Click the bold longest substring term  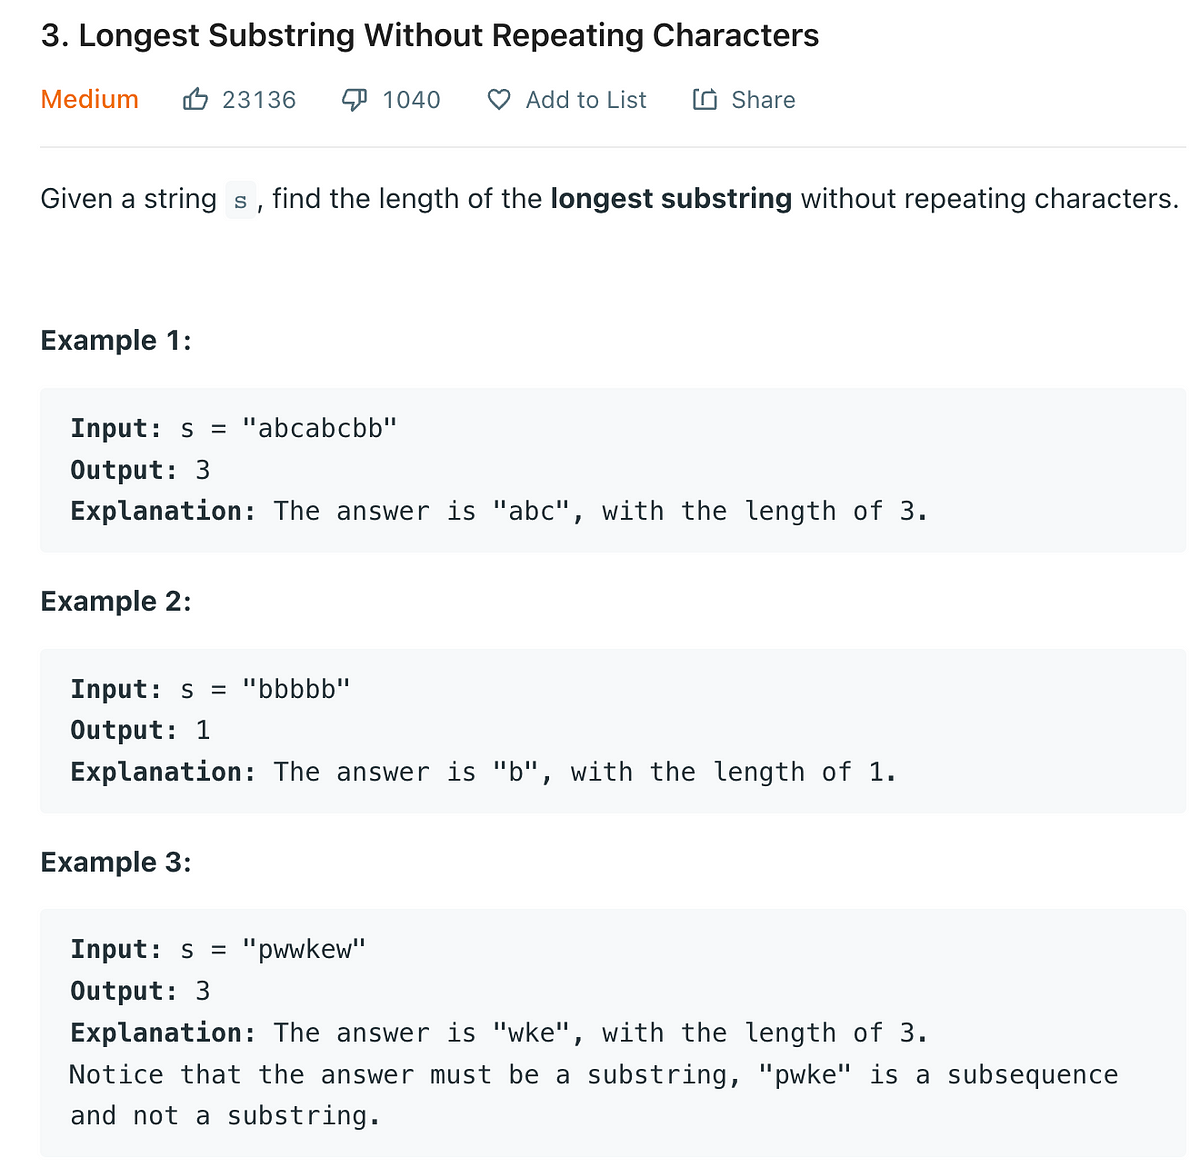(671, 199)
